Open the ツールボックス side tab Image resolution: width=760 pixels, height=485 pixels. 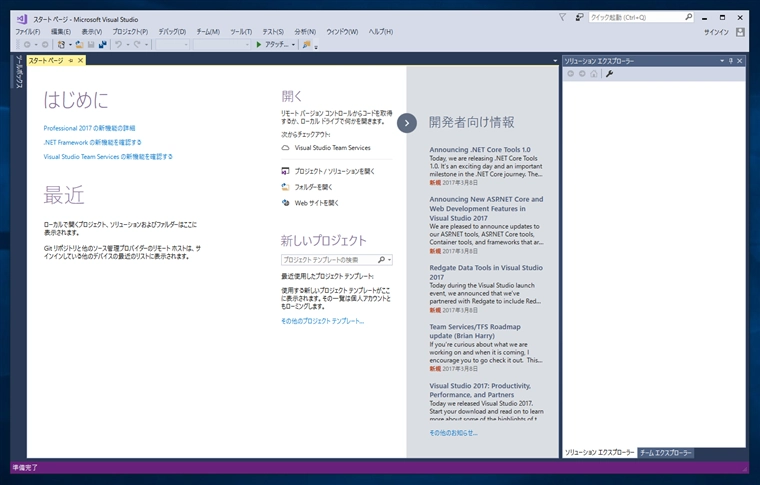click(19, 72)
